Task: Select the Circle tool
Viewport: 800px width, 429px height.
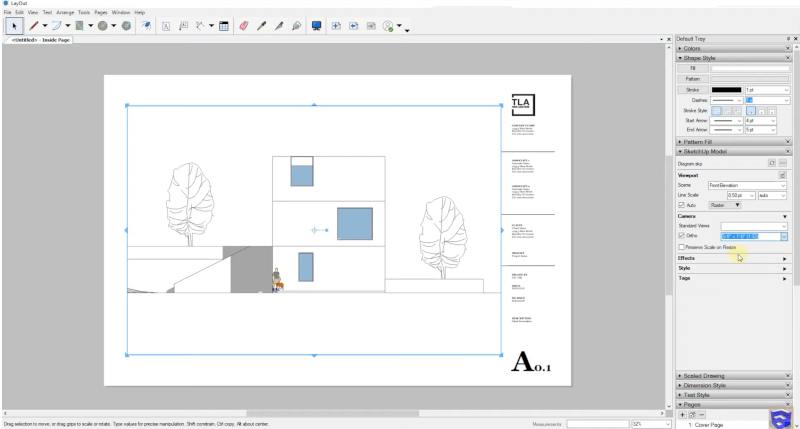Action: [103, 26]
